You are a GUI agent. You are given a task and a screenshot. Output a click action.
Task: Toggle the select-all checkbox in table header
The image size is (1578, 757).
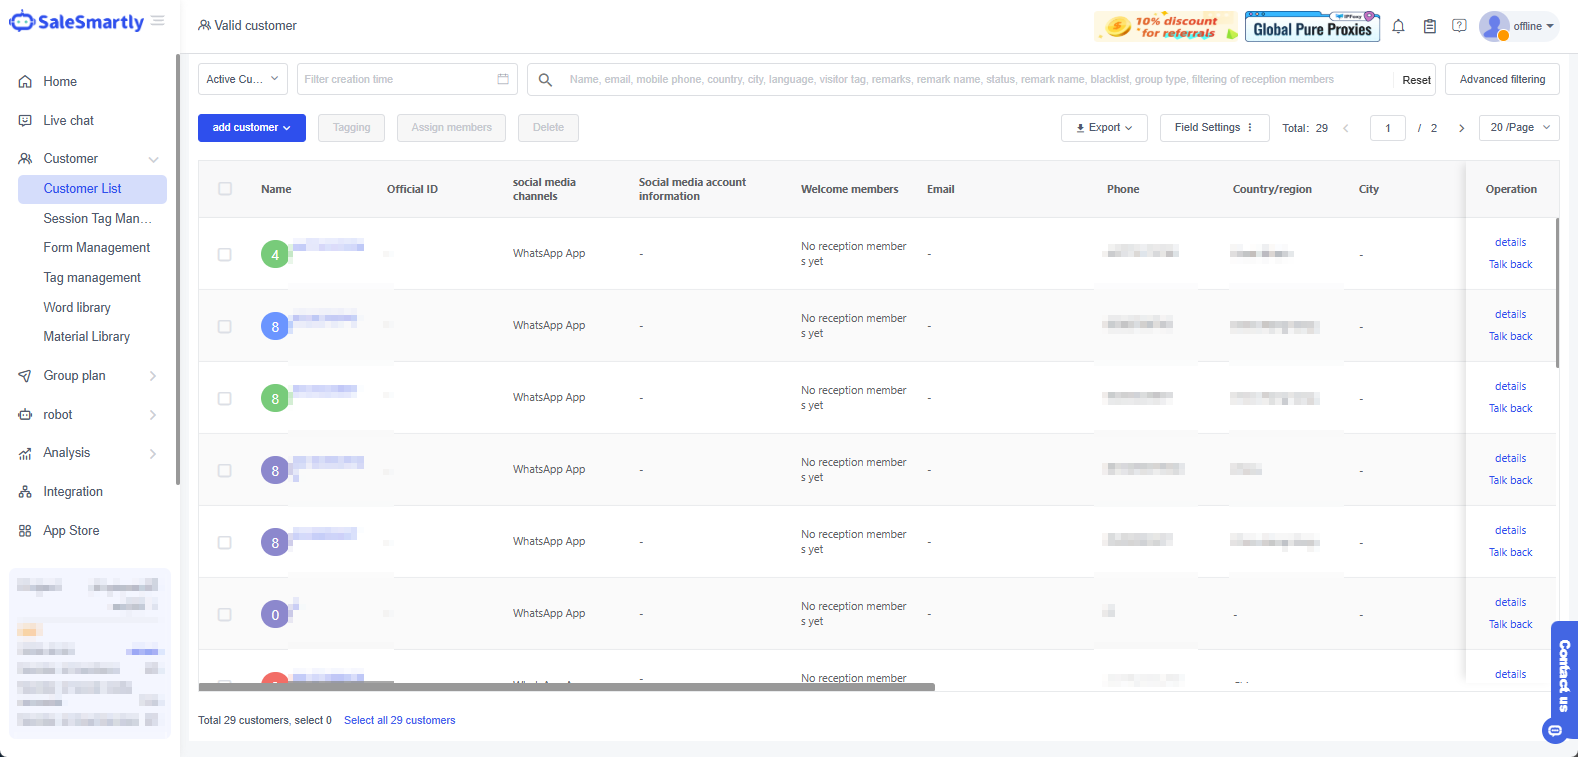click(225, 189)
